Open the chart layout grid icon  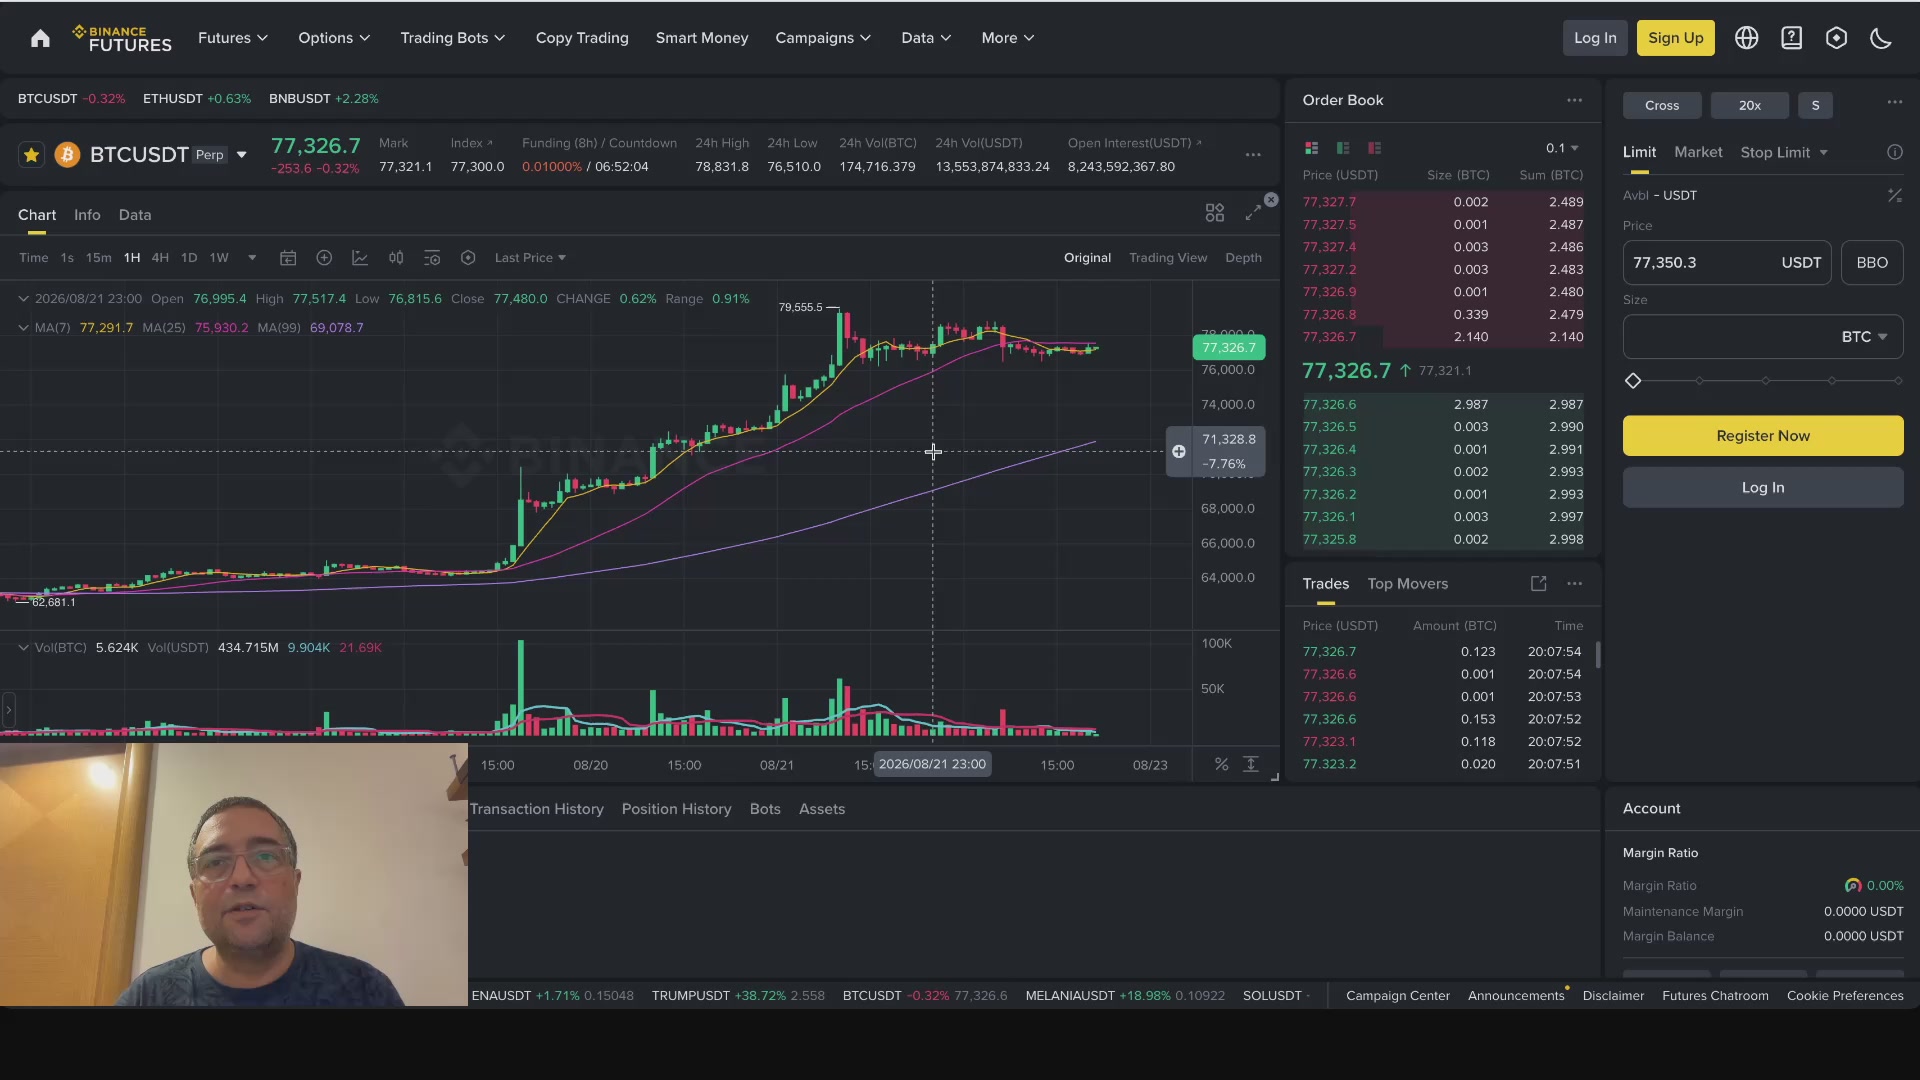1214,213
